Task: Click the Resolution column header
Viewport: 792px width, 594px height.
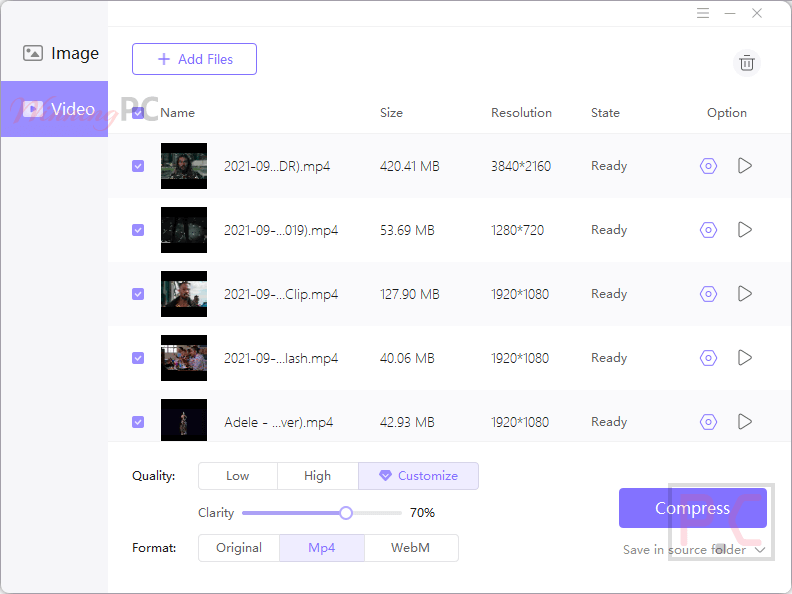Action: click(x=521, y=113)
